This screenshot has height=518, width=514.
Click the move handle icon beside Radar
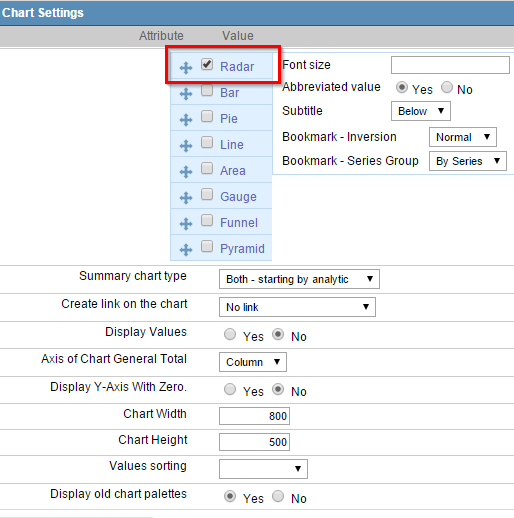point(186,68)
